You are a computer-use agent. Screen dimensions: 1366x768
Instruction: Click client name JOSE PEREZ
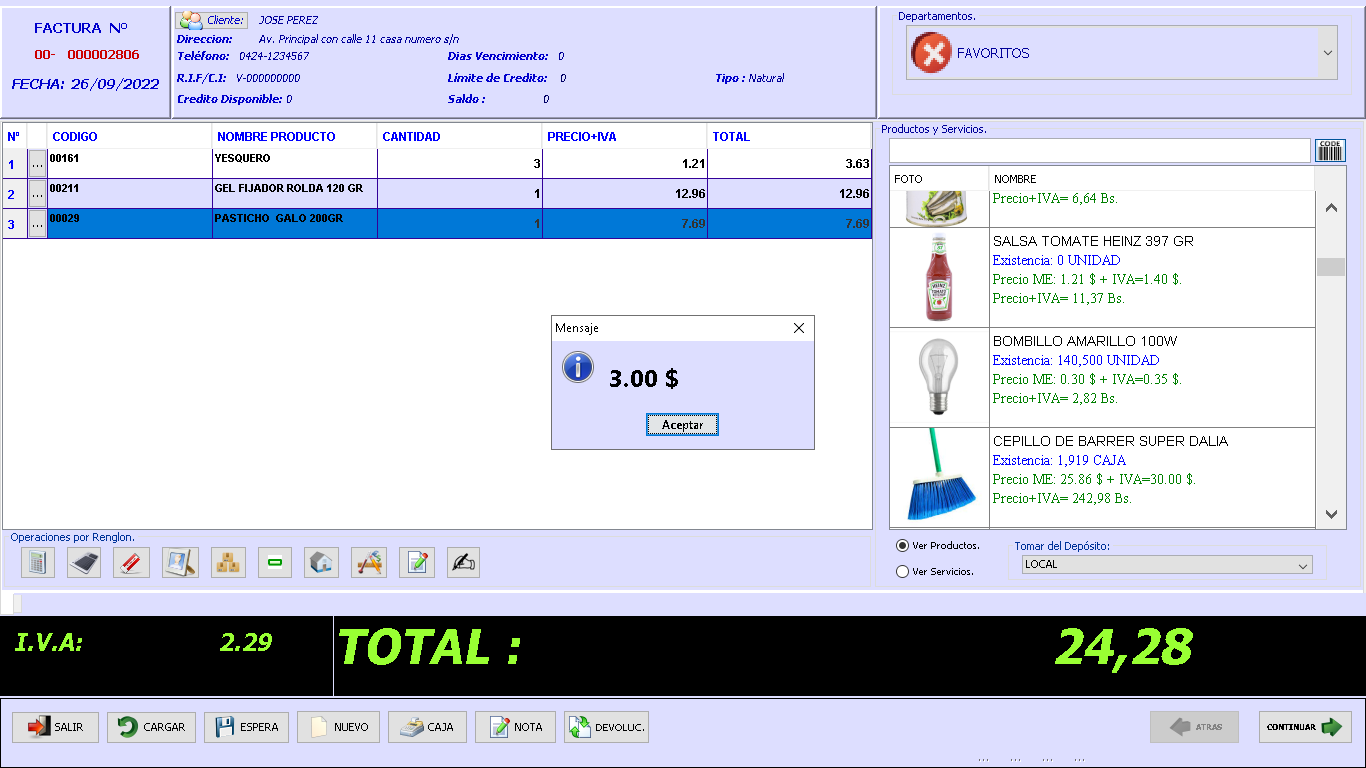[288, 20]
